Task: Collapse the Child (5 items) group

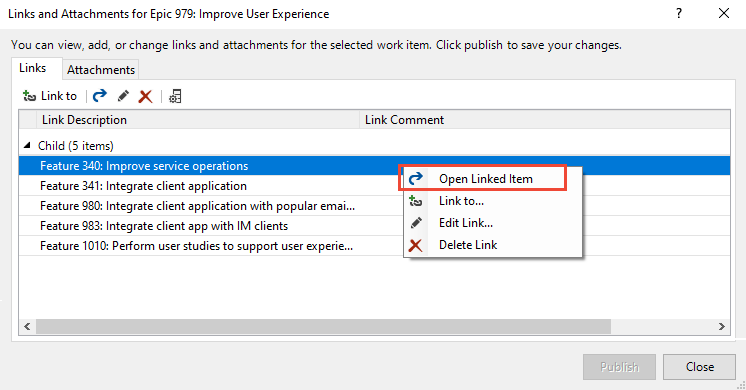Action: (27, 145)
